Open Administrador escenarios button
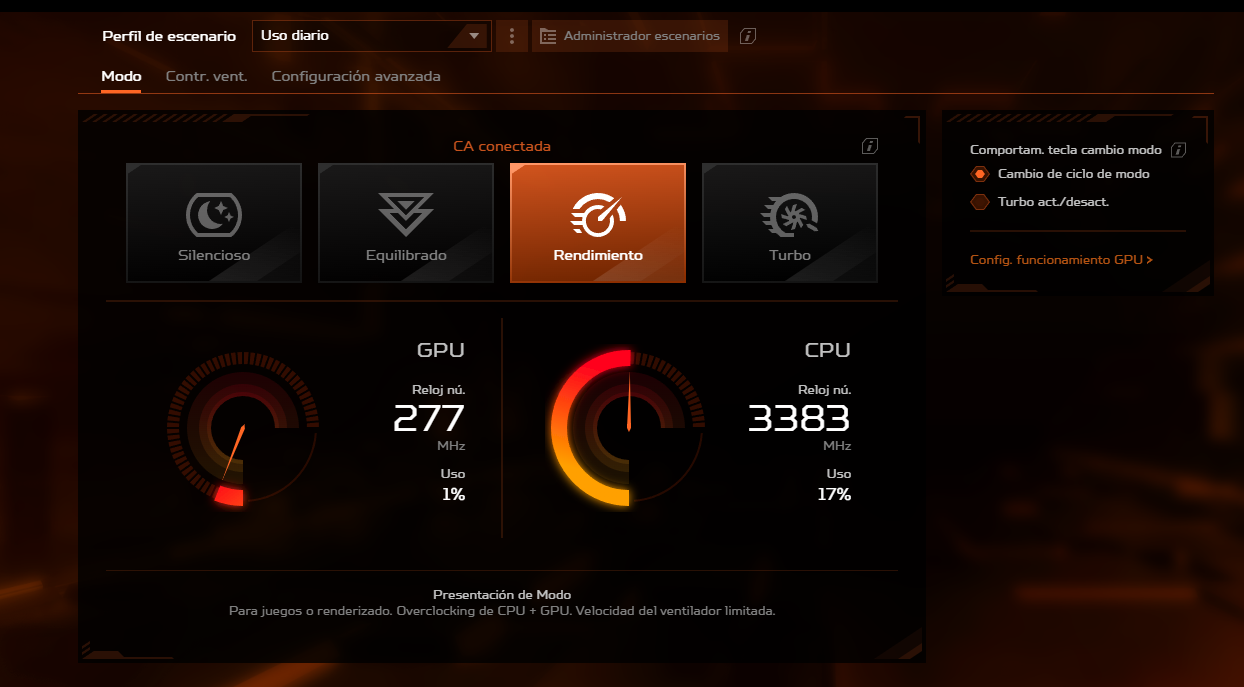Viewport: 1244px width, 687px height. (630, 36)
